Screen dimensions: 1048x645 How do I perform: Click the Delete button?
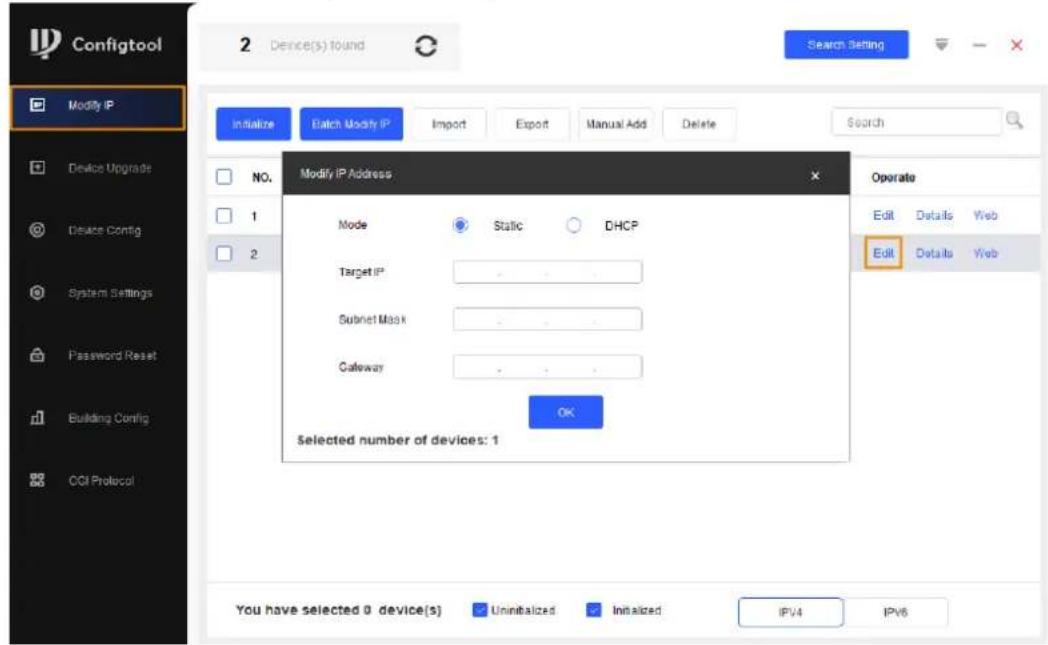coord(699,124)
